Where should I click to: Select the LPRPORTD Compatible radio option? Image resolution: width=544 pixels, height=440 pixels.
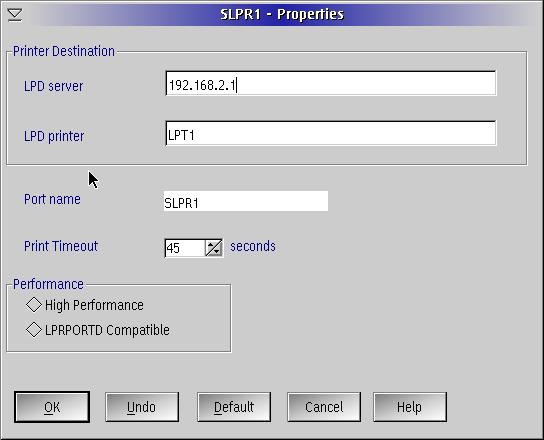tap(34, 330)
